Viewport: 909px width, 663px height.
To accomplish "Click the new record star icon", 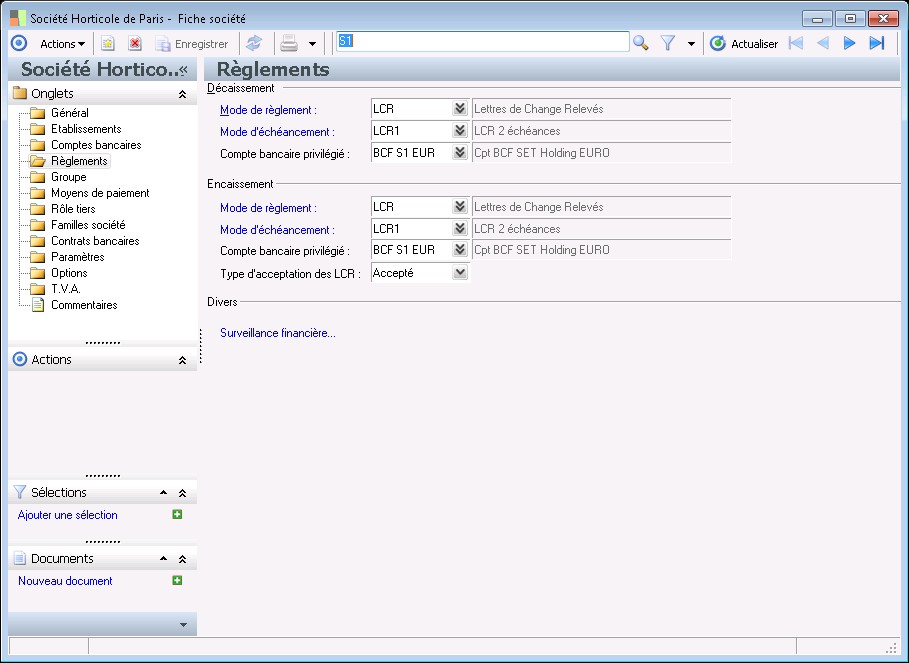I will click(108, 43).
